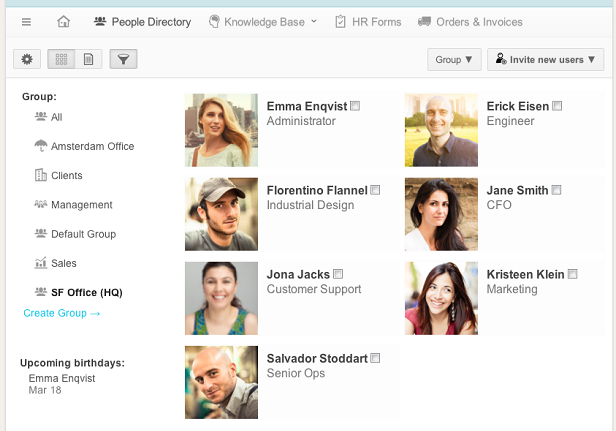Open the HR Forms tab
Screen dimensions: 616x431
click(368, 22)
